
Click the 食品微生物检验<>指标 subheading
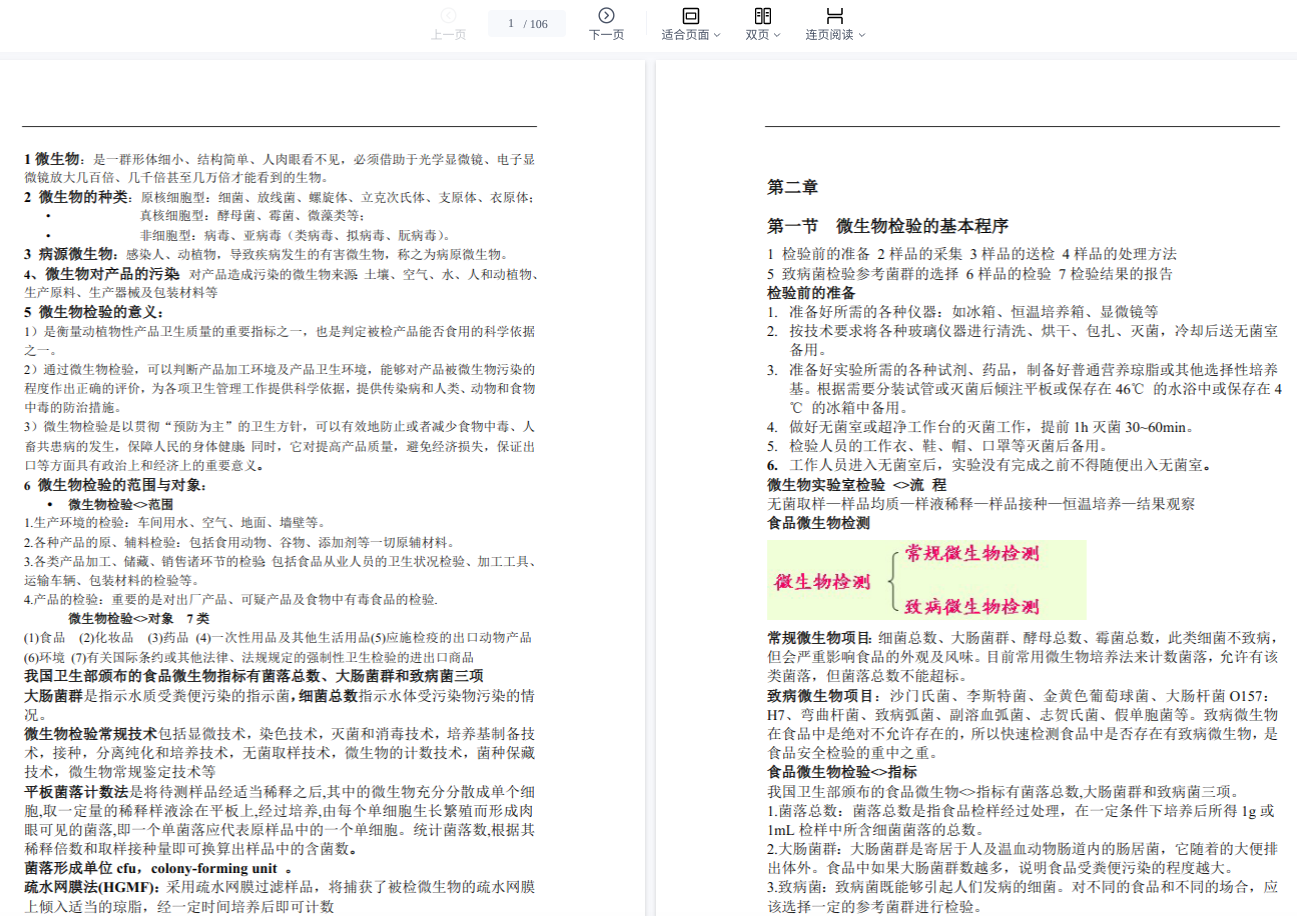842,772
